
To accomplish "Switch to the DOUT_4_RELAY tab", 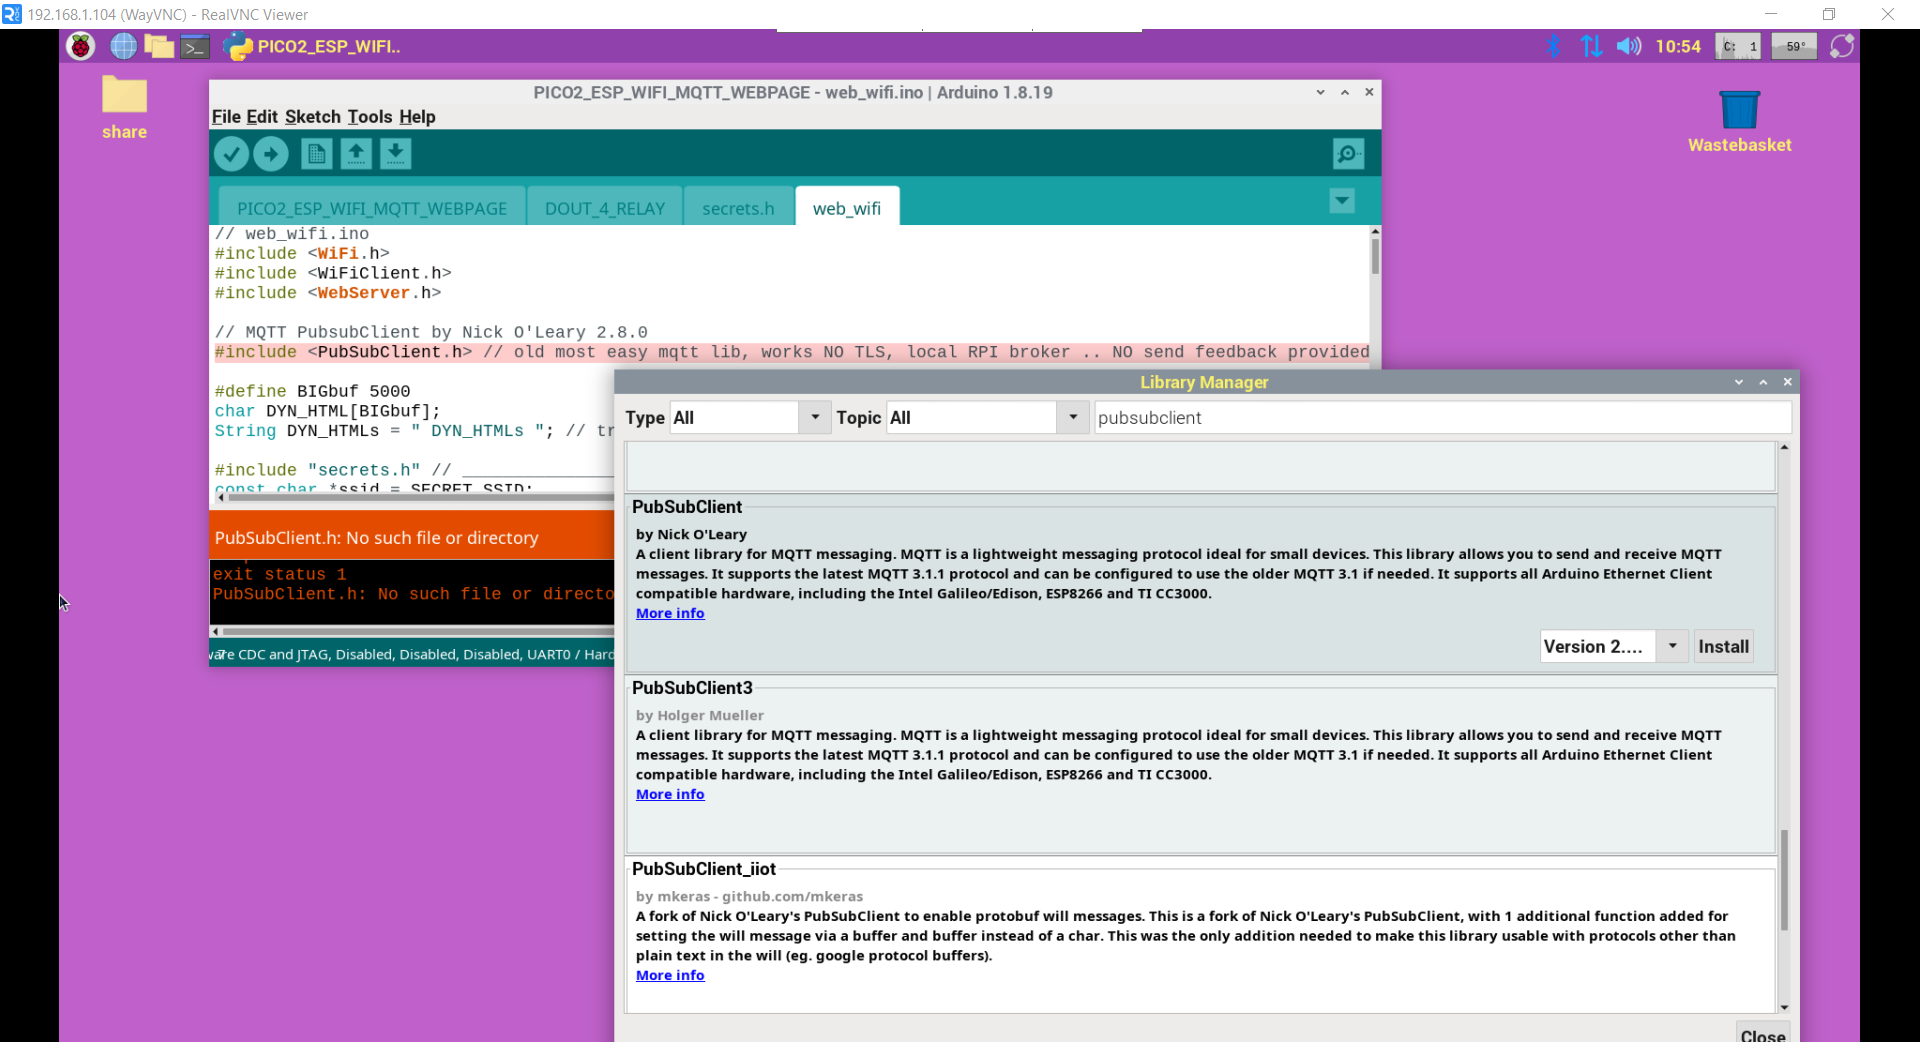I will (605, 208).
